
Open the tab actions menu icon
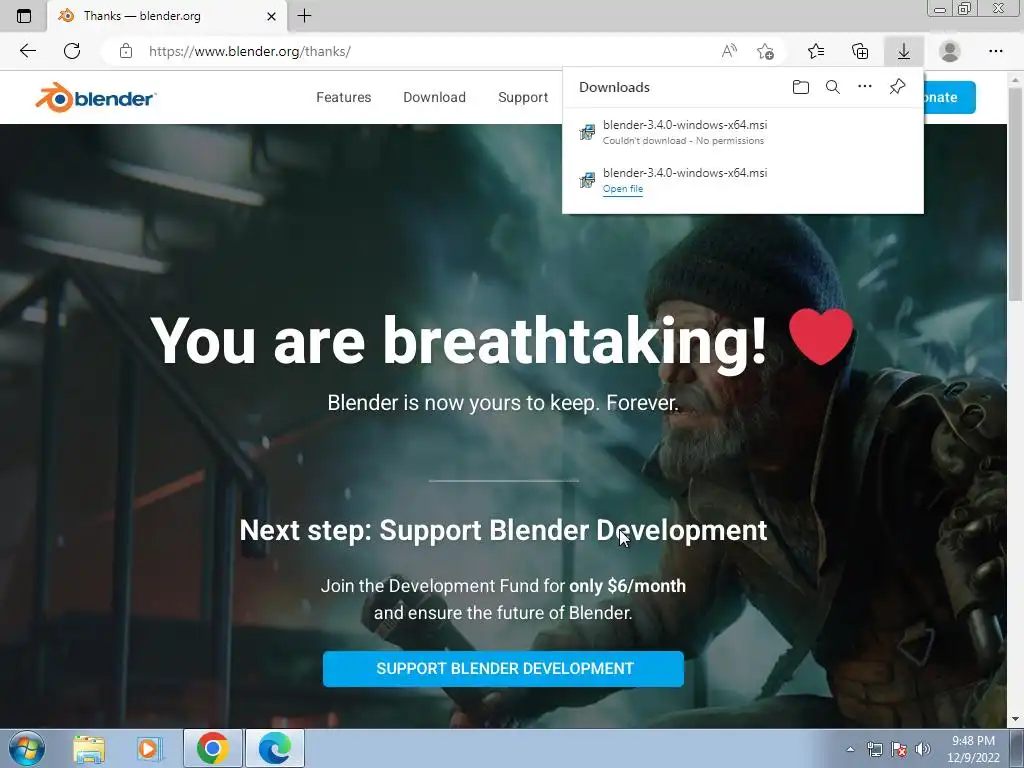[24, 16]
